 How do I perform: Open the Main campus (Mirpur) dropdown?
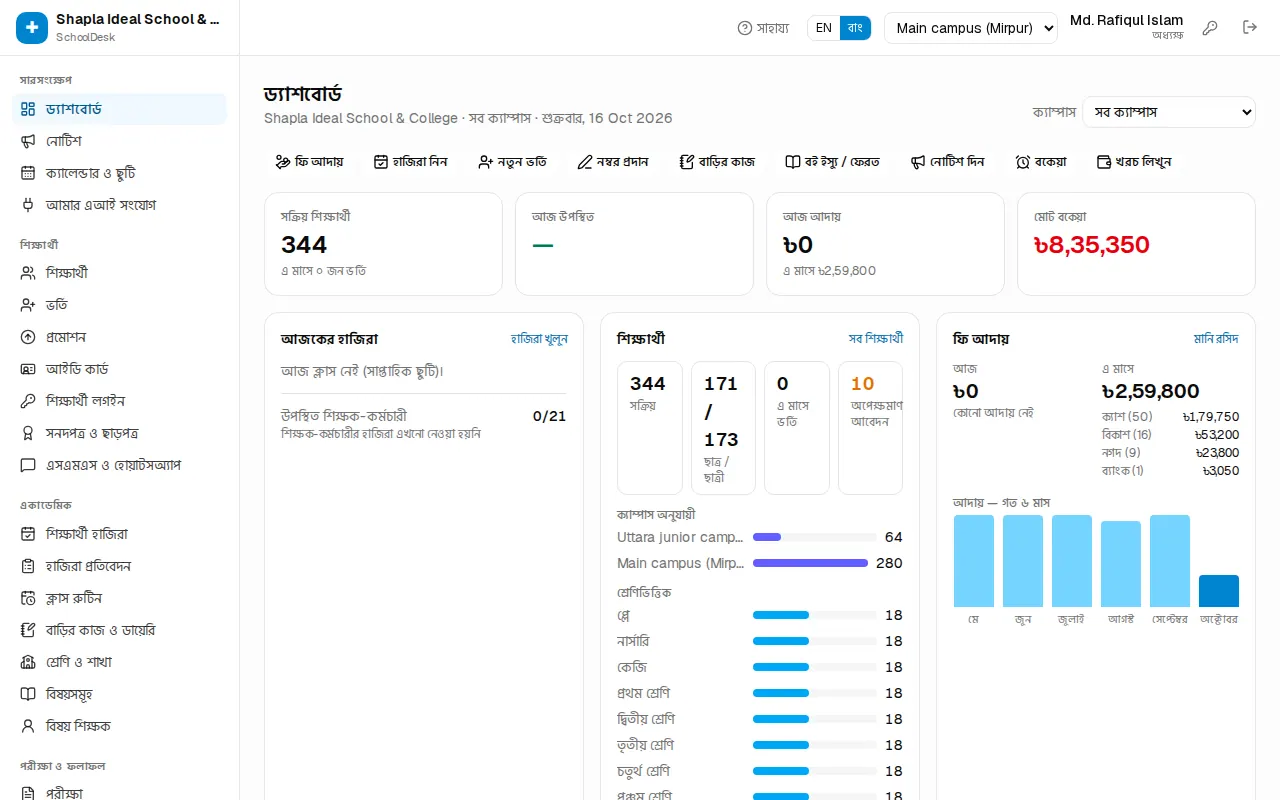point(971,28)
